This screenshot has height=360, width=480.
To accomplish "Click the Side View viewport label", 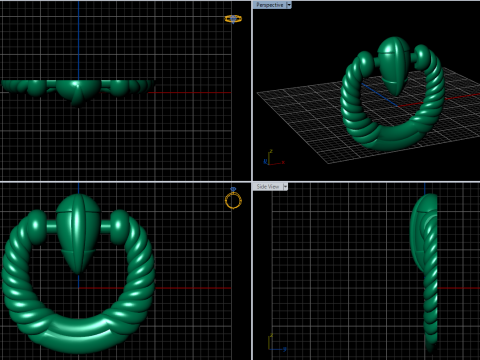I will click(268, 187).
